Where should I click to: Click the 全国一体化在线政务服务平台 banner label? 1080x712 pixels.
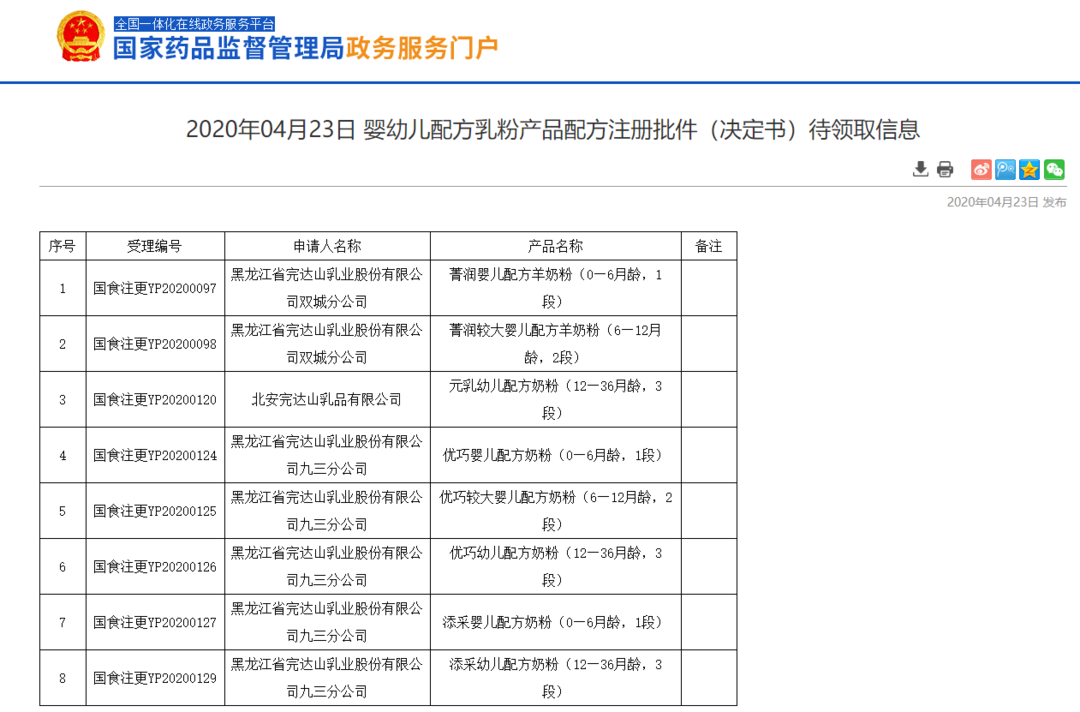[x=194, y=24]
